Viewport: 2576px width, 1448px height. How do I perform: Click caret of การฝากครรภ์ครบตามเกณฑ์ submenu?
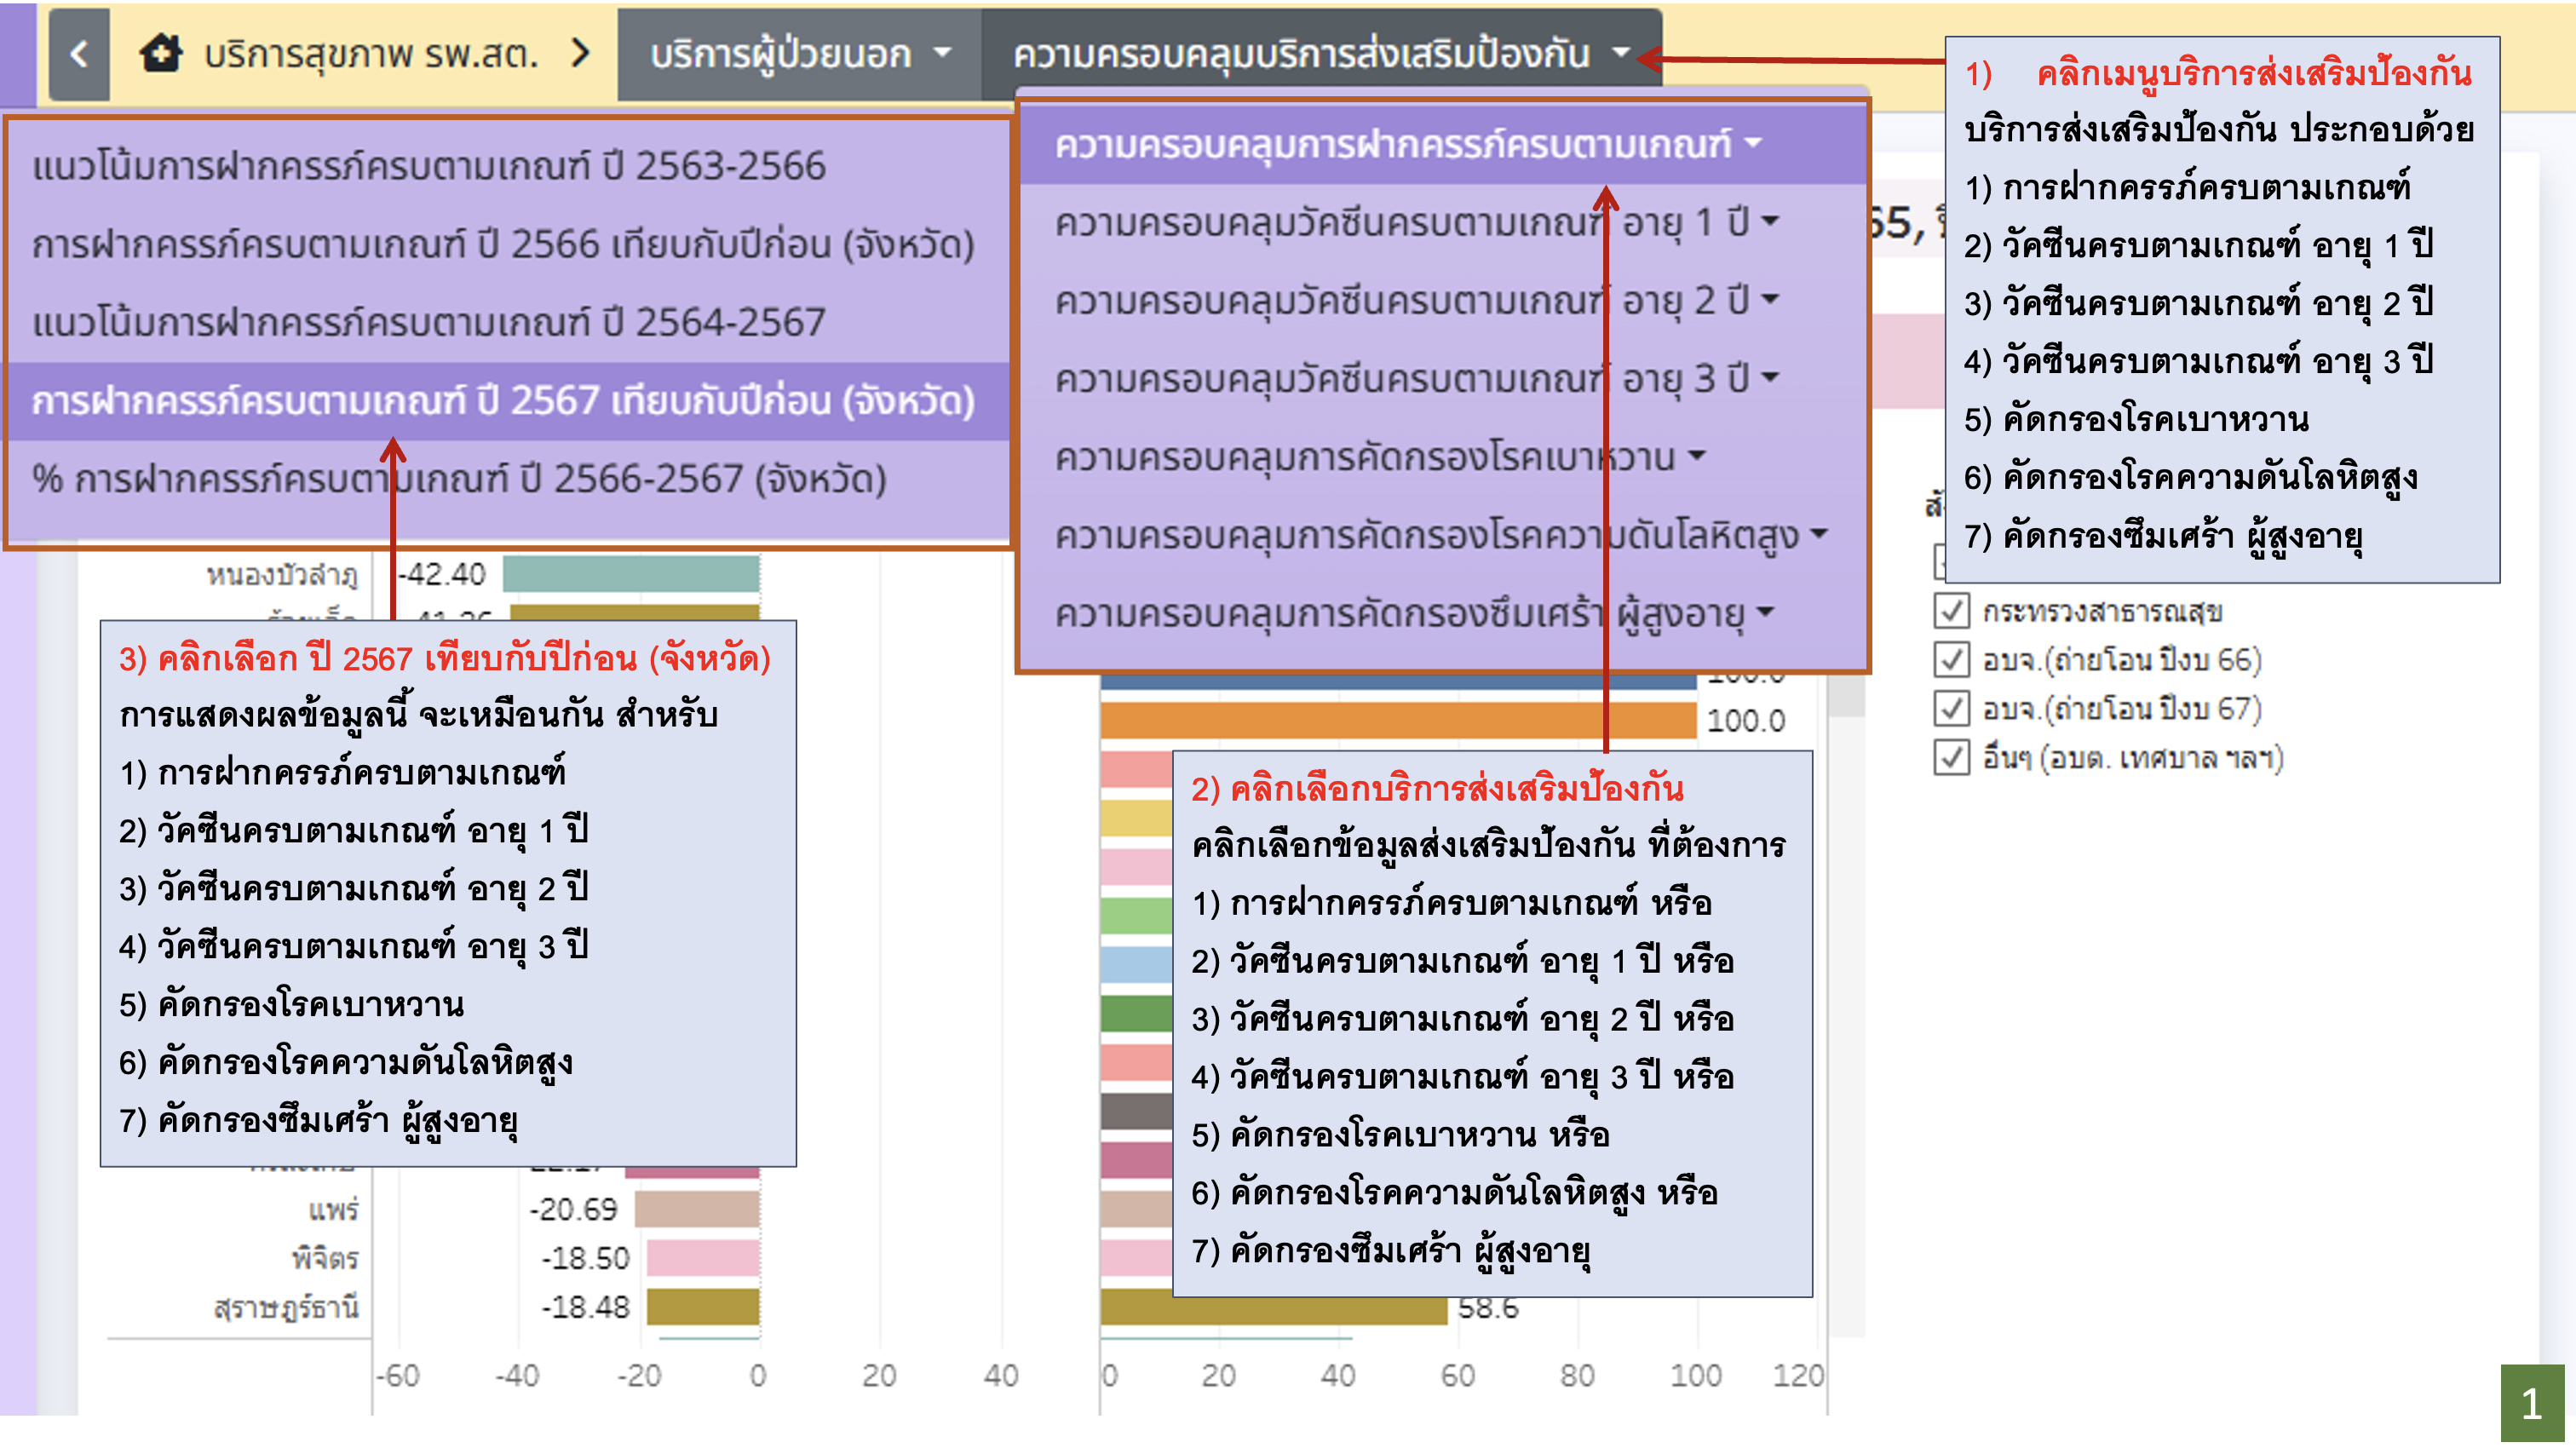[1754, 144]
